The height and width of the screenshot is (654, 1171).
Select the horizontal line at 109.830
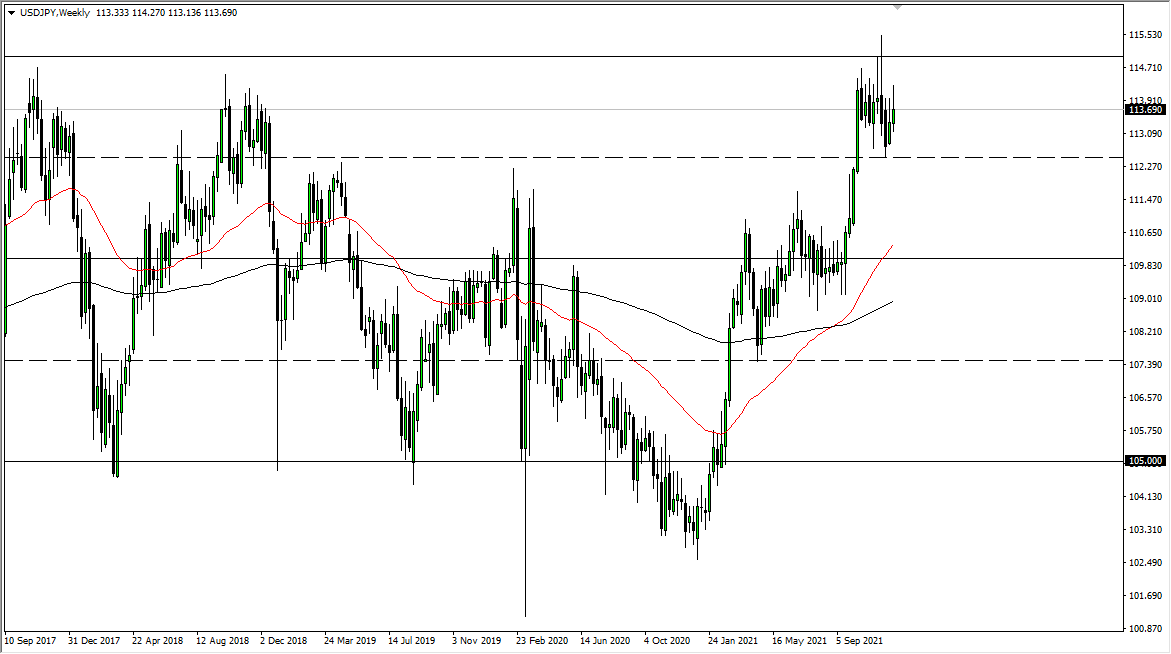click(600, 259)
